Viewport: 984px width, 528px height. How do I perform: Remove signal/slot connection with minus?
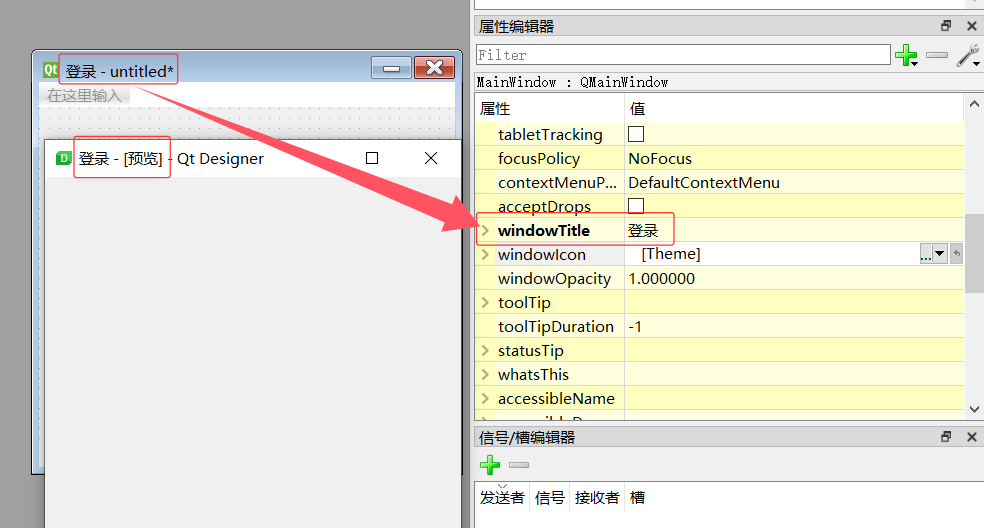coord(519,465)
